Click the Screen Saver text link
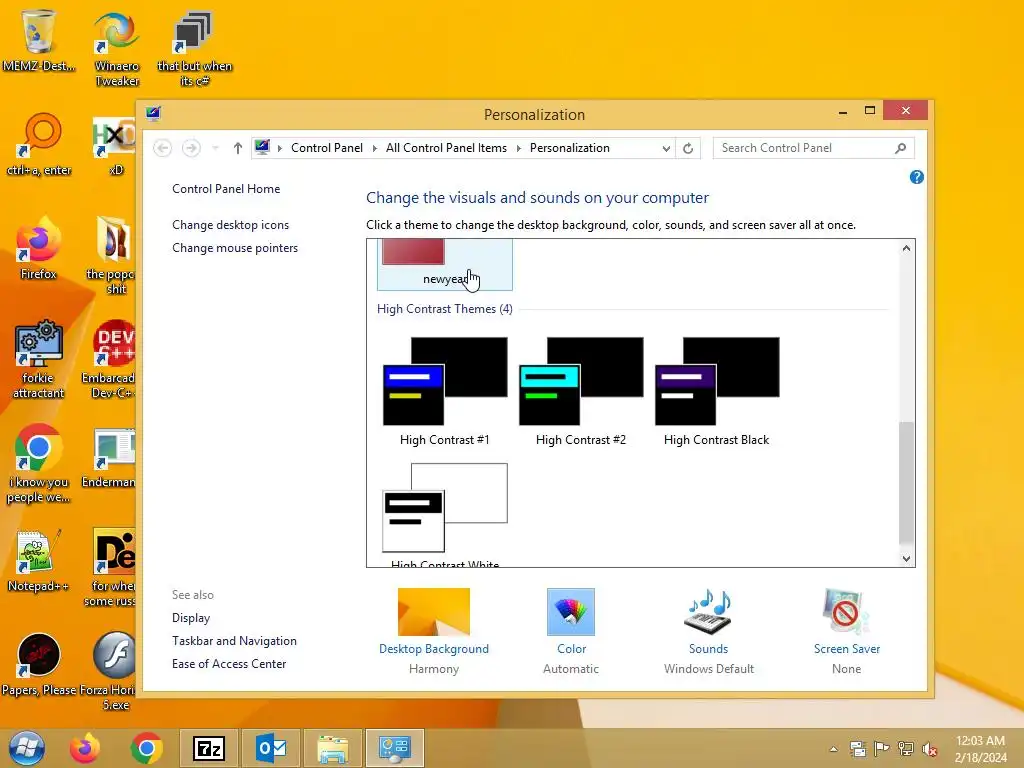Viewport: 1024px width, 768px height. coord(847,648)
